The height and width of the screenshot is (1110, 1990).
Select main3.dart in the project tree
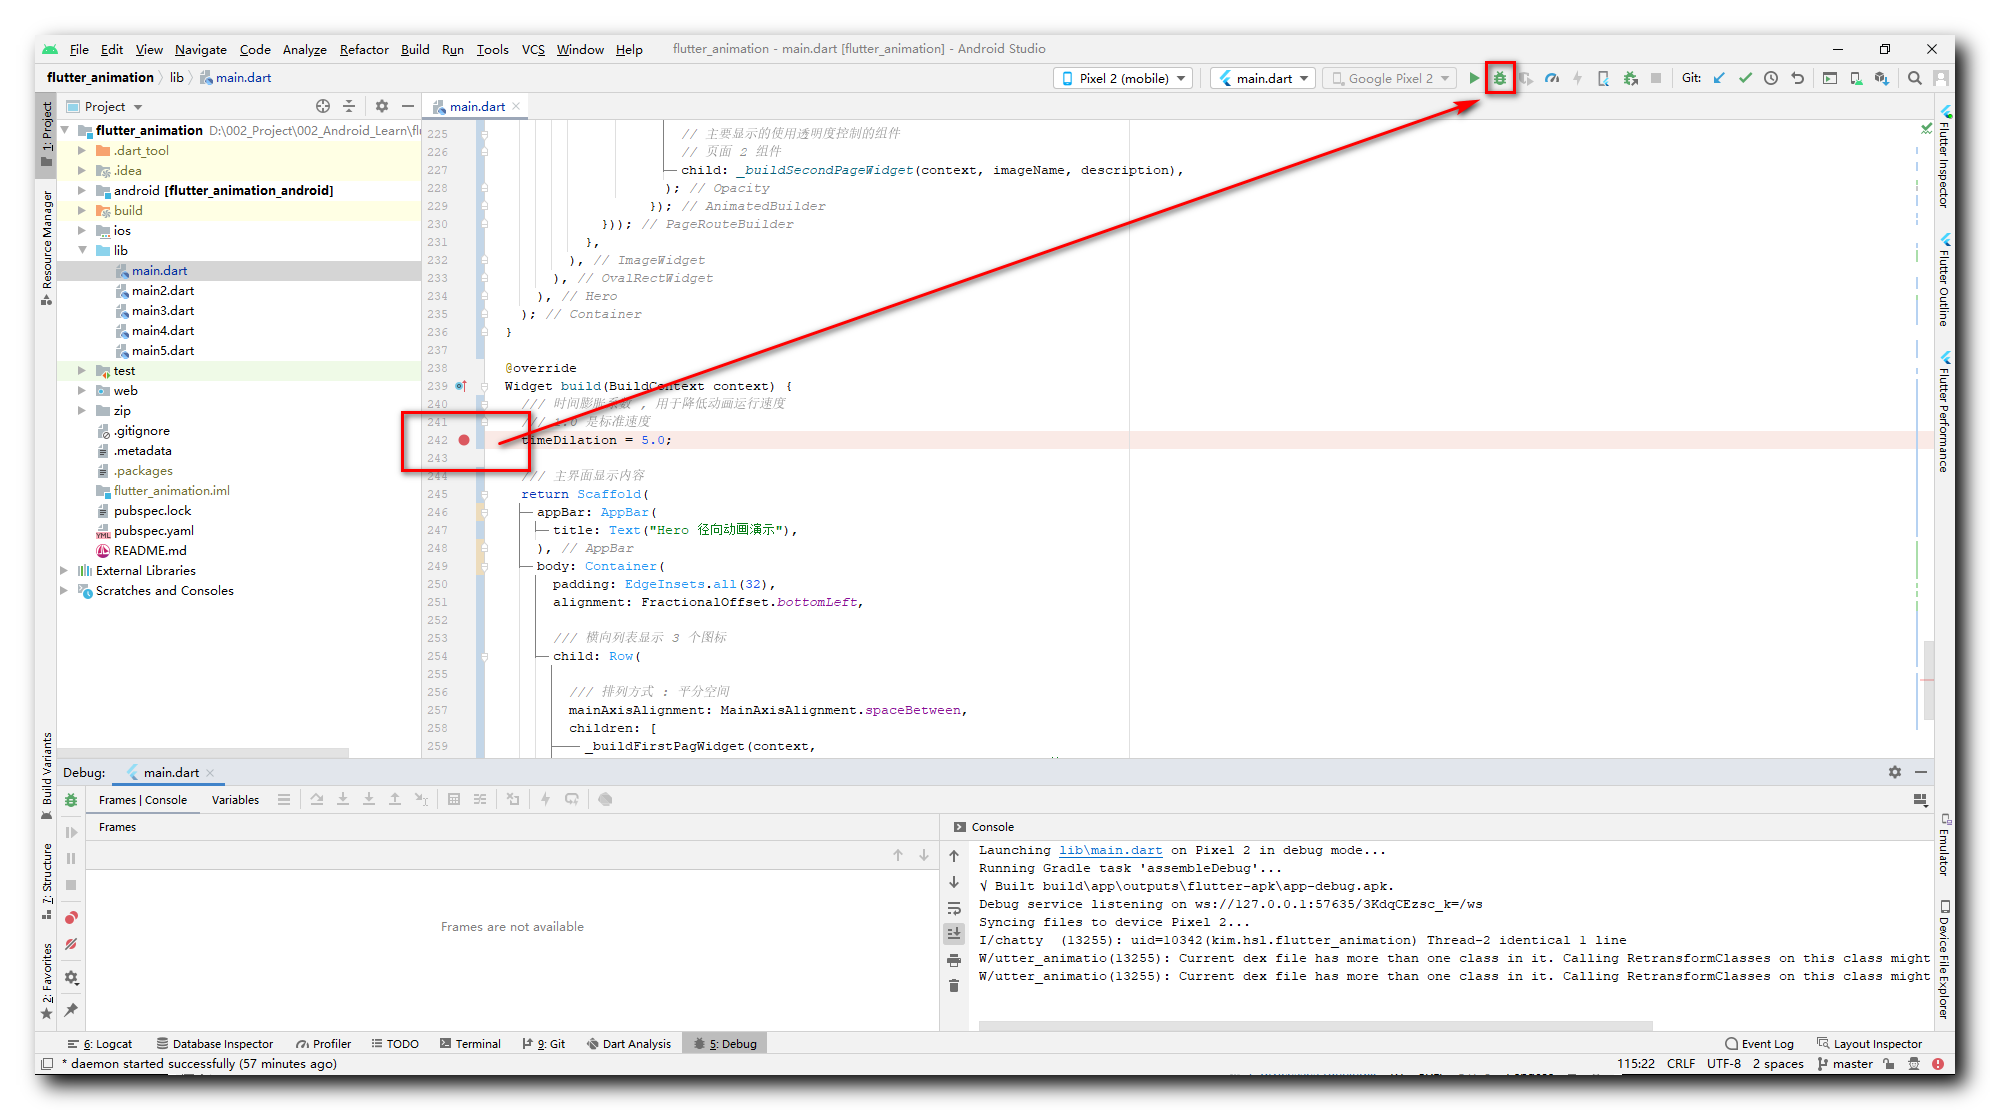click(162, 311)
